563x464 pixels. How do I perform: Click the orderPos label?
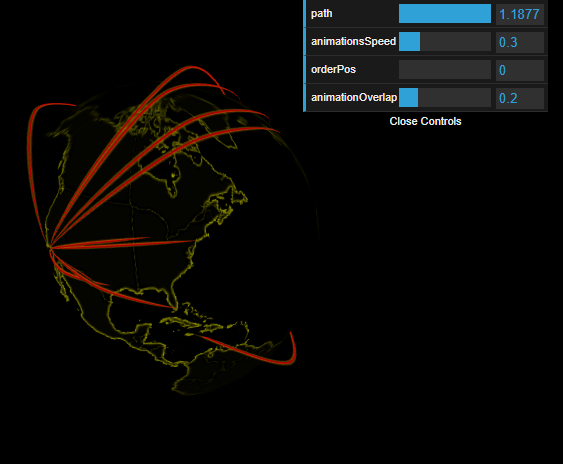pos(333,69)
